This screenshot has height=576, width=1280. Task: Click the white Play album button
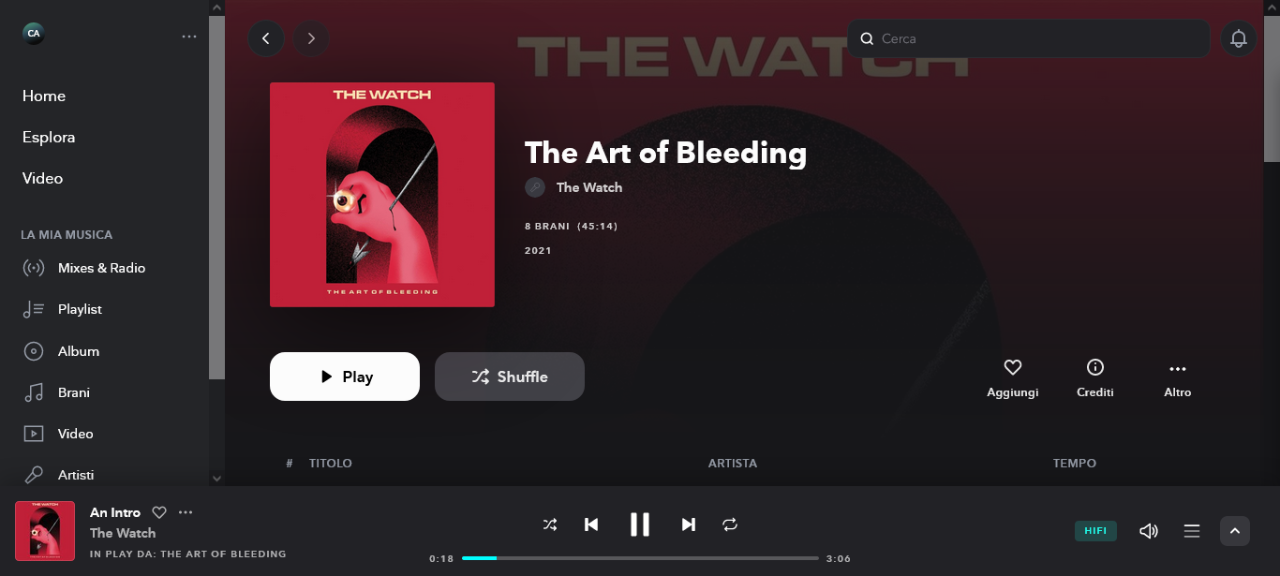coord(345,376)
